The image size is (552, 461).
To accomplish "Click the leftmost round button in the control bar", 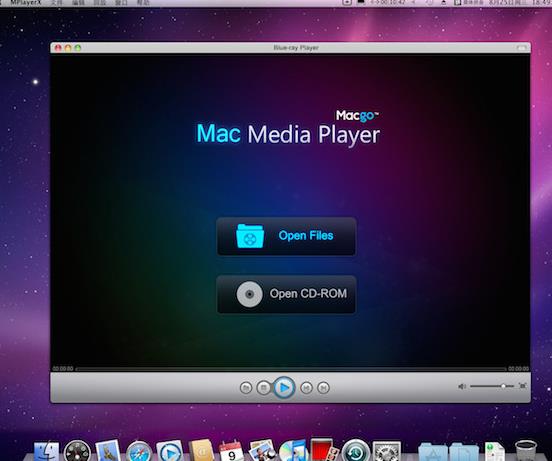I will click(x=246, y=388).
